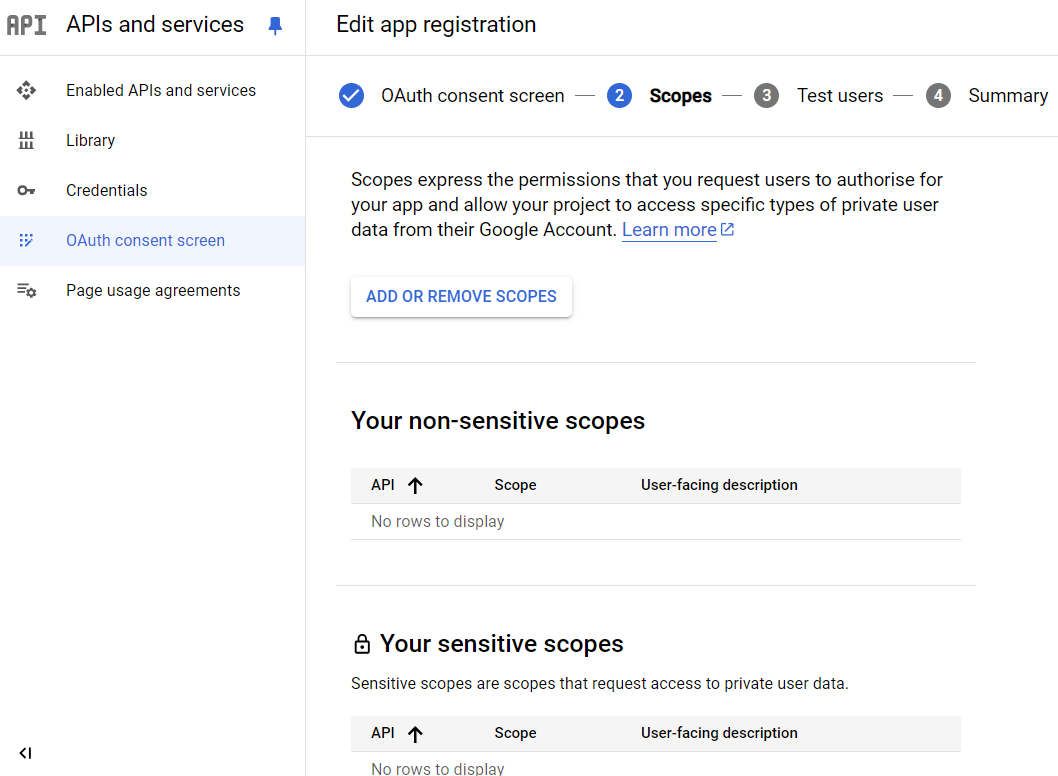The height and width of the screenshot is (776, 1058).
Task: Click the Enabled APIs and services icon
Action: [26, 90]
